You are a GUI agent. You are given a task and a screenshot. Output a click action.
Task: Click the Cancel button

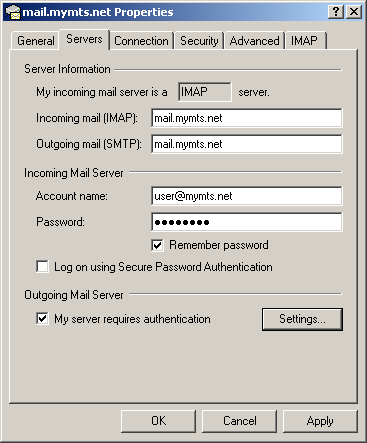(240, 421)
